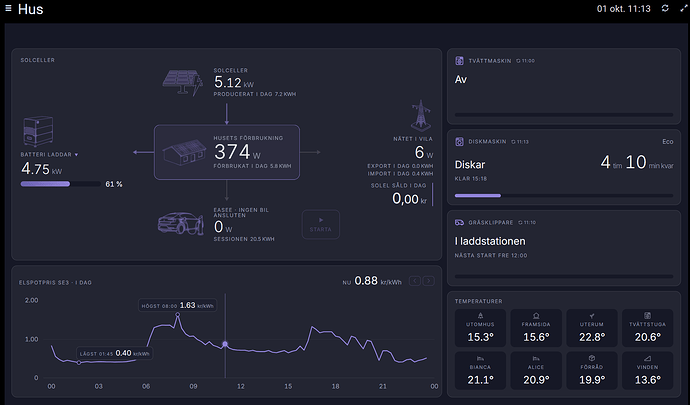The width and height of the screenshot is (690, 405).
Task: Expand the Batteri laddar dropdown arrow
Action: coord(76,155)
